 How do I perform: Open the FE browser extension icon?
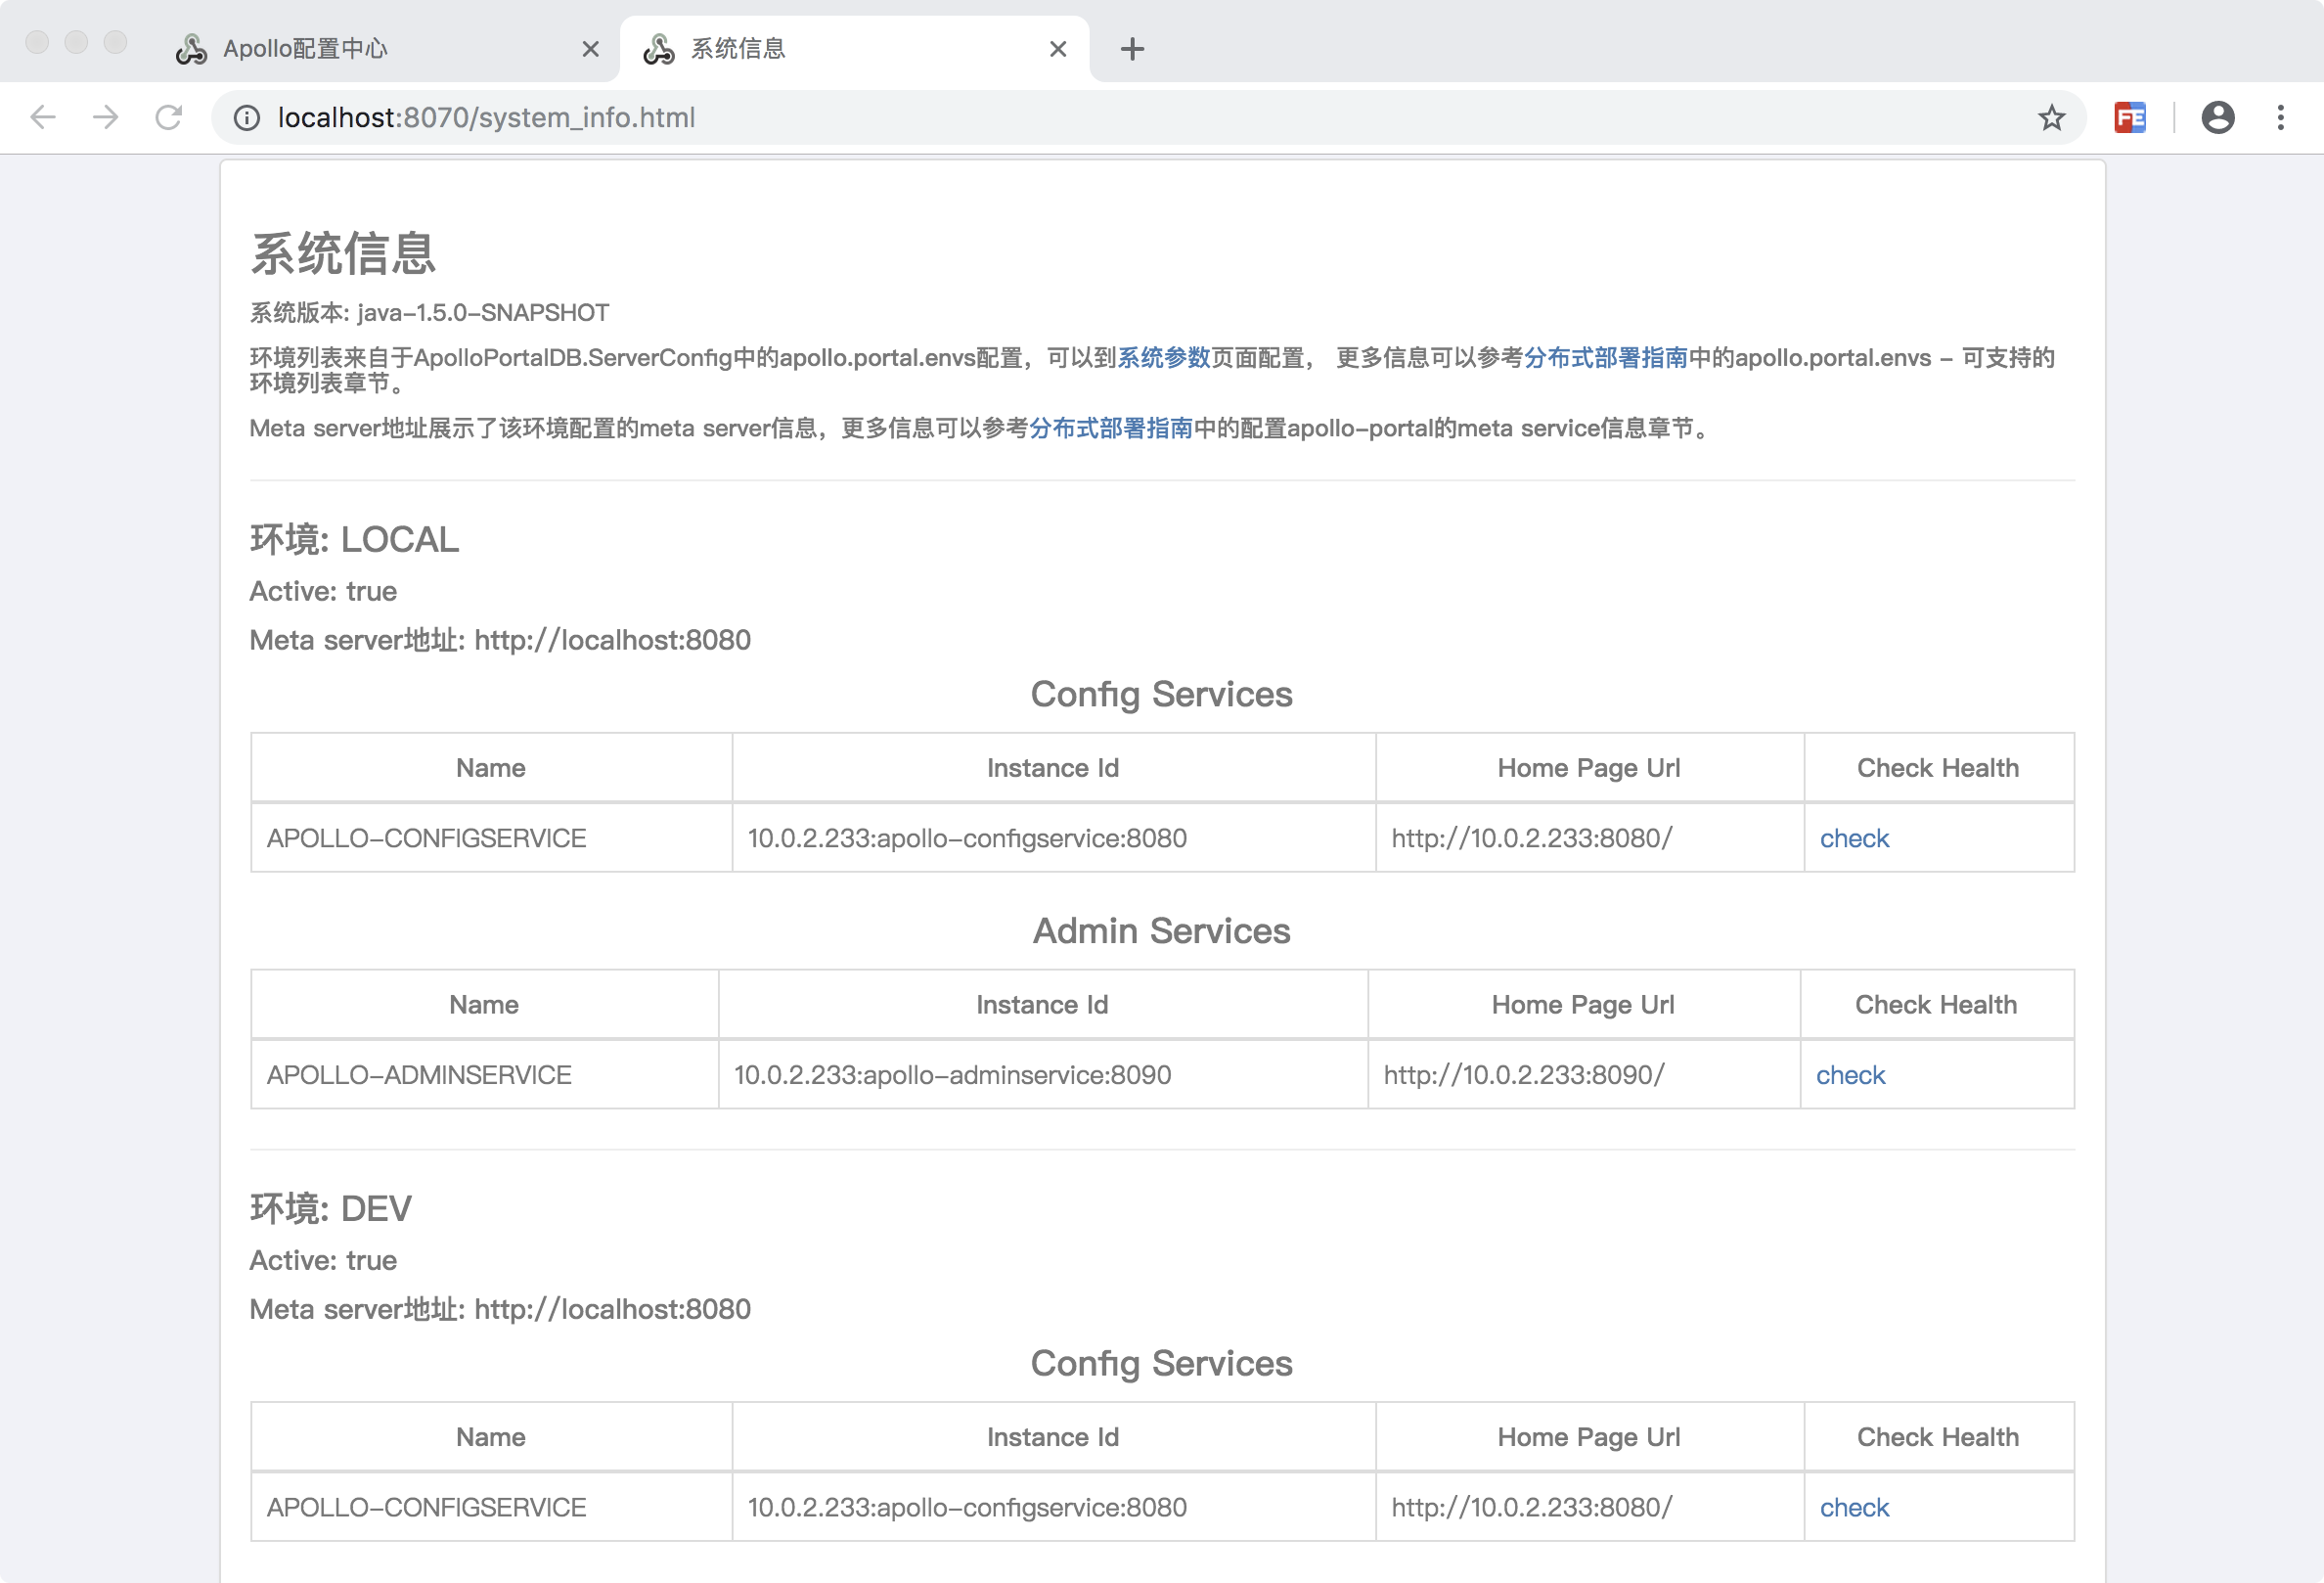(x=2130, y=118)
